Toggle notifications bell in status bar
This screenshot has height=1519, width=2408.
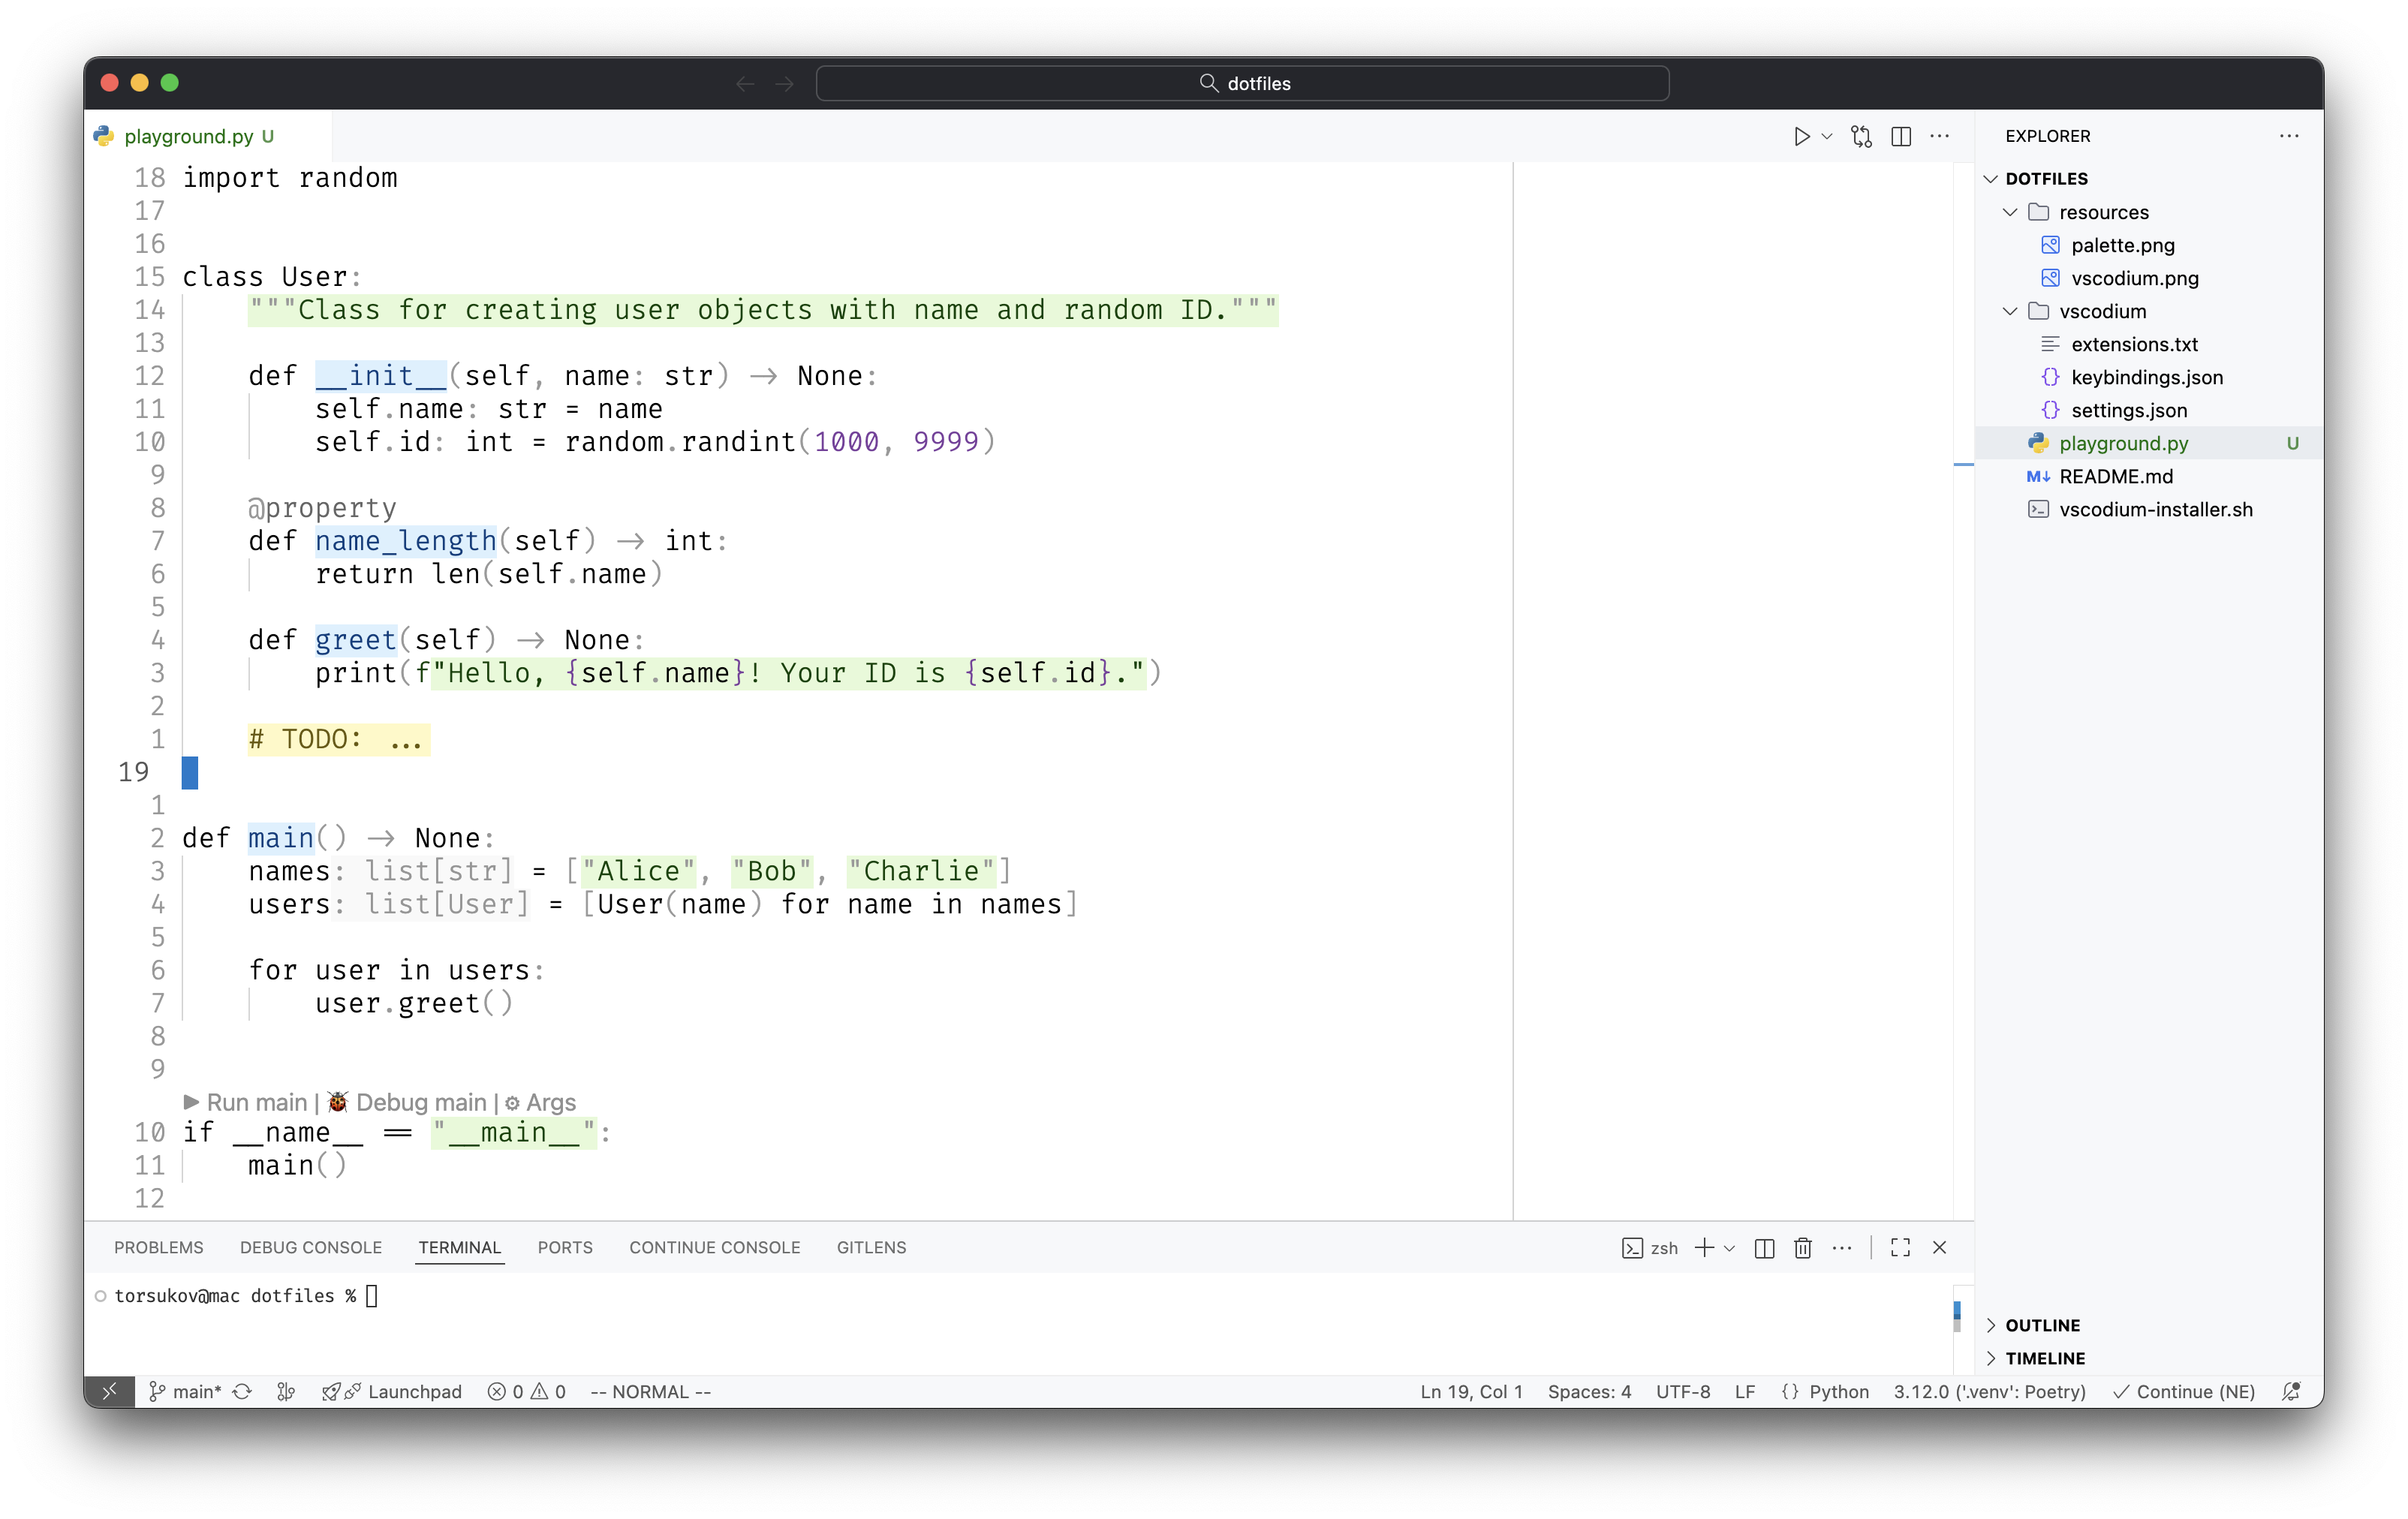(x=2291, y=1391)
